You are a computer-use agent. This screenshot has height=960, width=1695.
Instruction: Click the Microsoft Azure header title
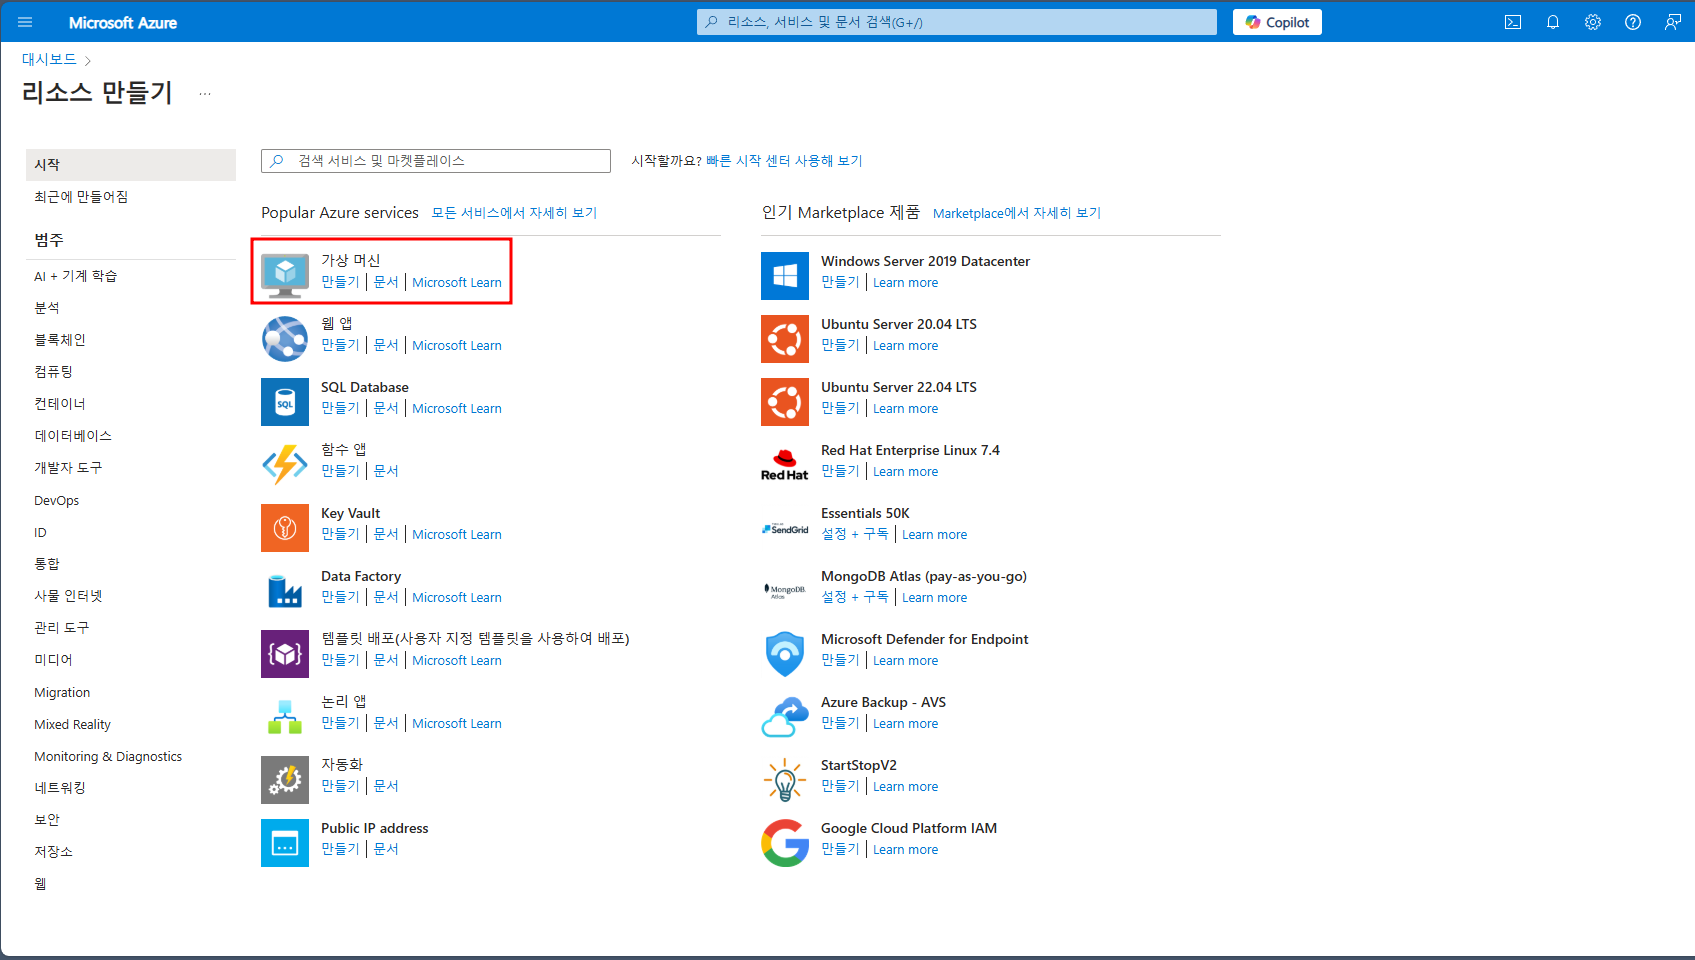tap(123, 22)
